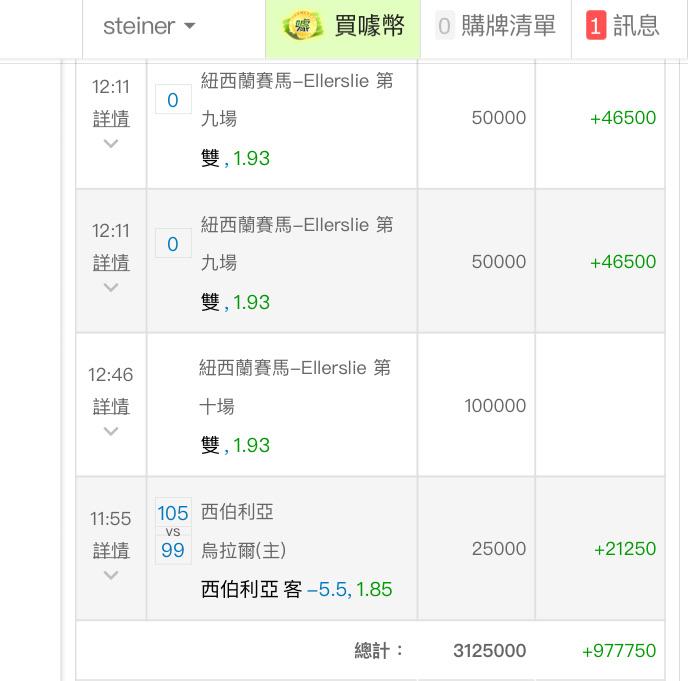Click score box 0 in second row

coord(173,243)
